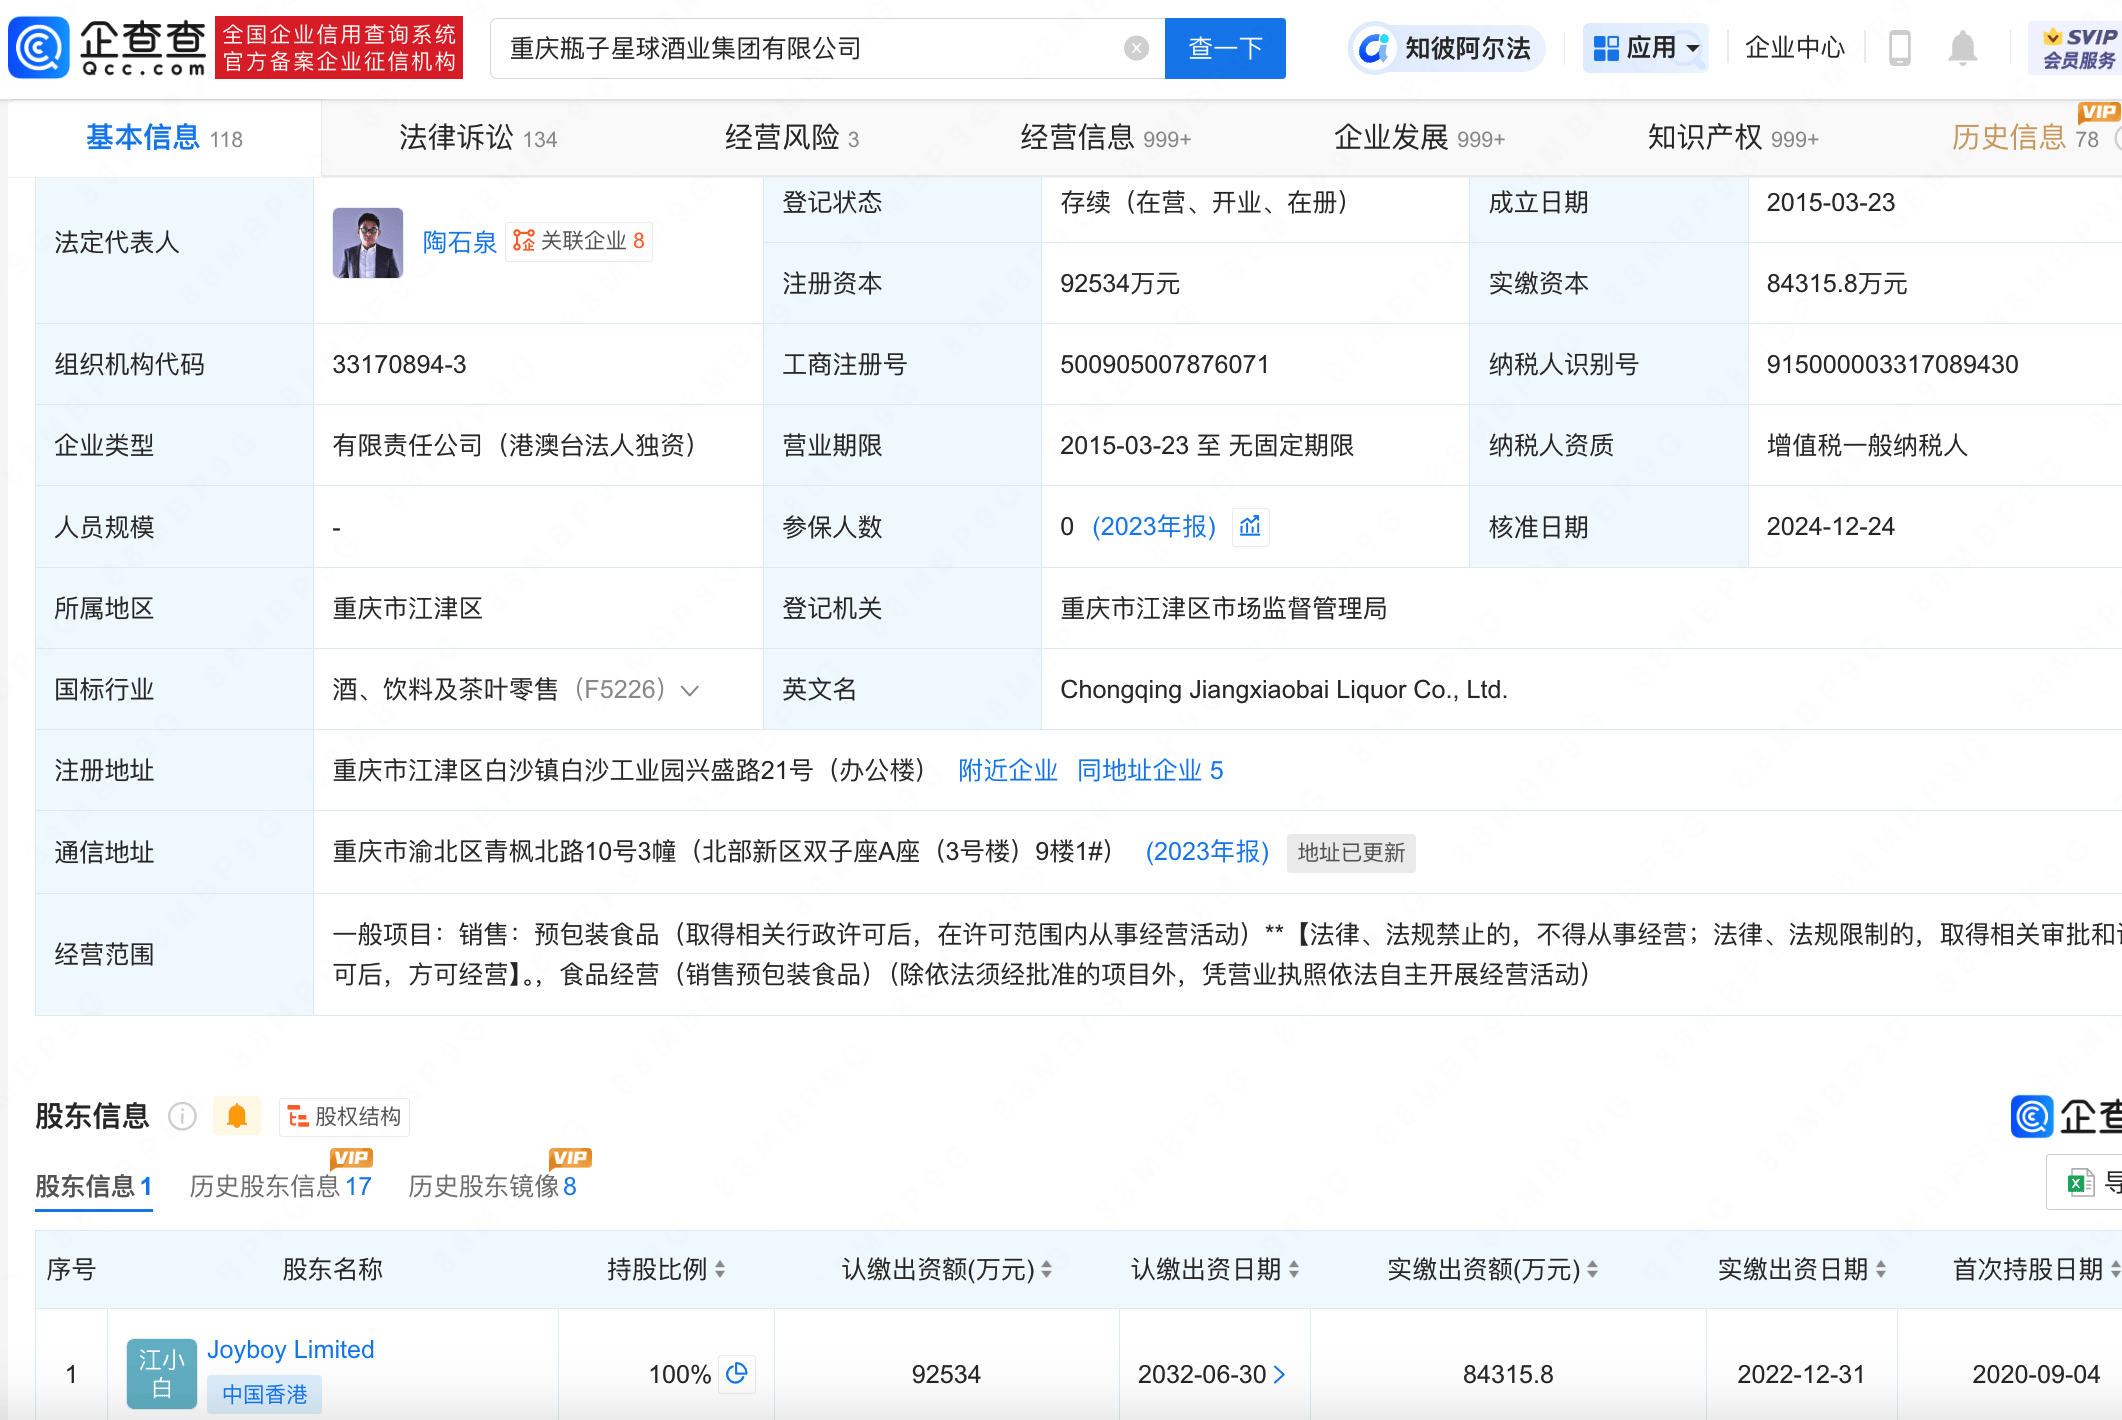Open 陶石泉 legal representative profile
2122x1420 pixels.
coord(459,242)
